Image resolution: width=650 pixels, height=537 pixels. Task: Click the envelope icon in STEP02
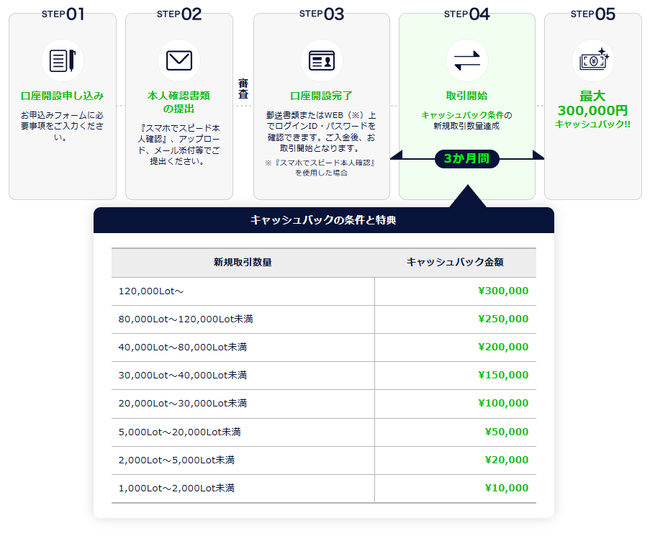(178, 60)
